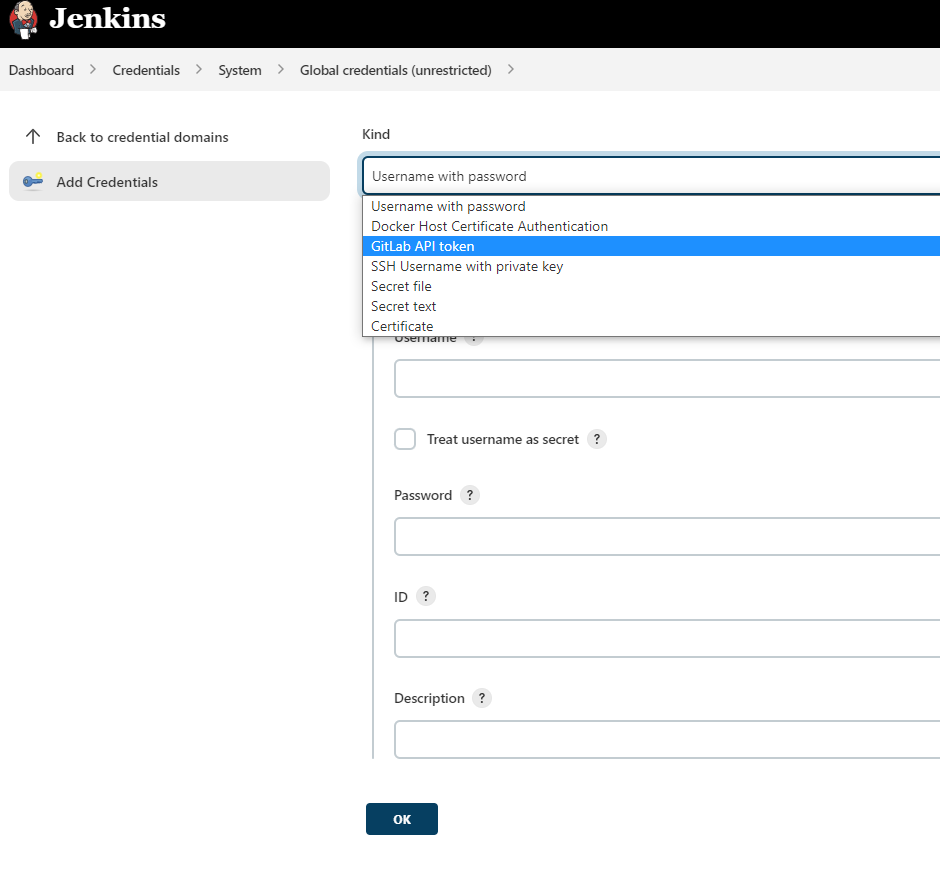Viewport: 940px width, 885px height.
Task: Click into the Username input field
Action: (667, 378)
